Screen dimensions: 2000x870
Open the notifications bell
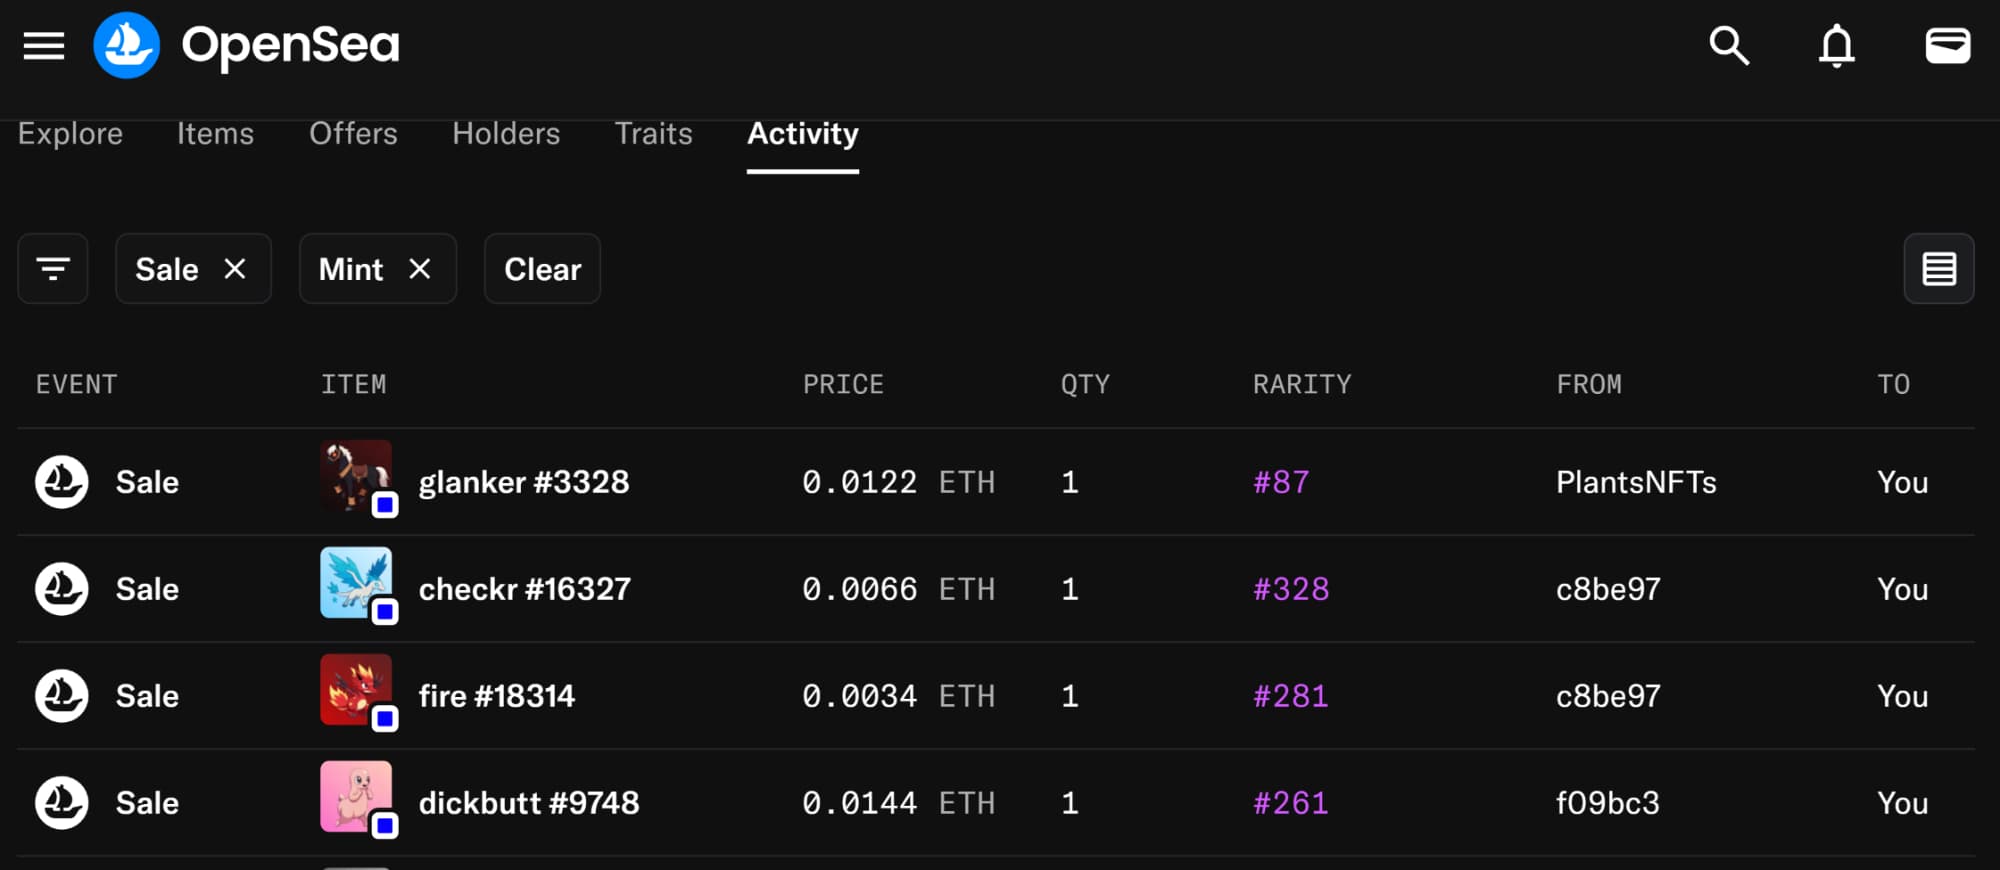coord(1836,45)
